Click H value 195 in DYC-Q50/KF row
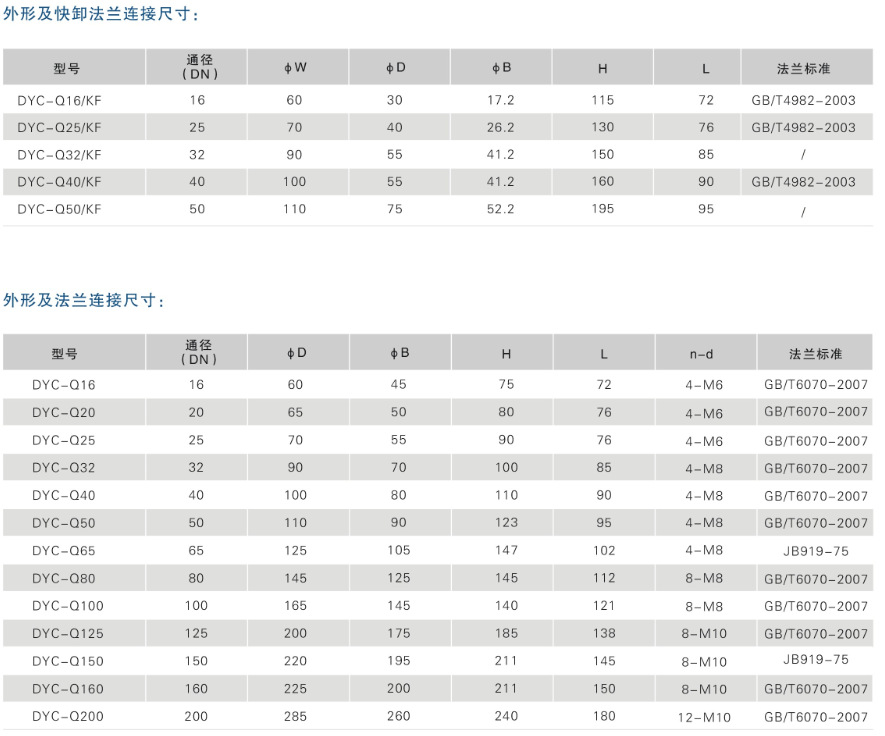 coord(603,209)
